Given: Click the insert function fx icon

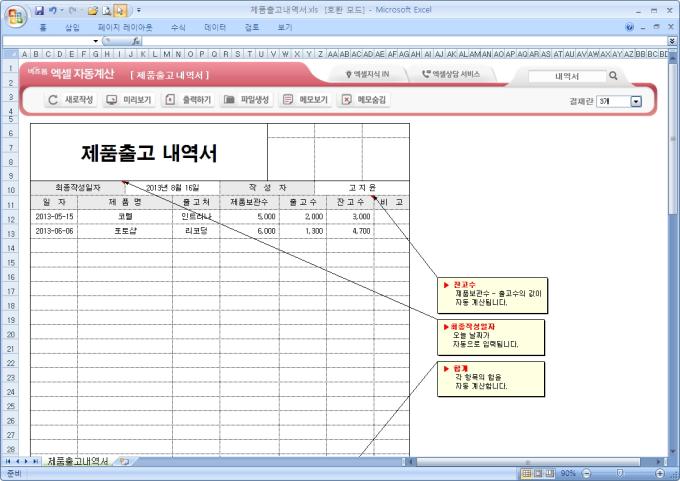Looking at the screenshot, I should tap(136, 41).
